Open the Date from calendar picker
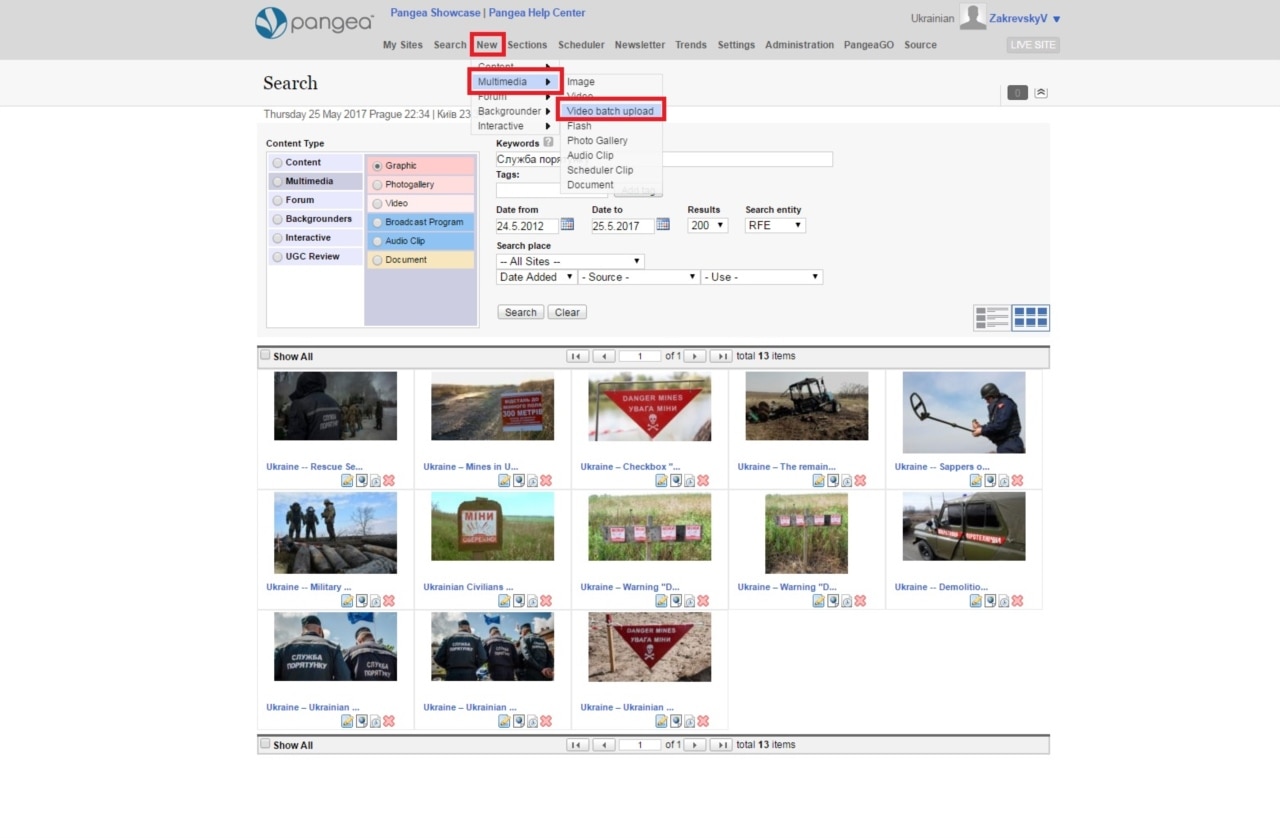1280x838 pixels. [567, 225]
